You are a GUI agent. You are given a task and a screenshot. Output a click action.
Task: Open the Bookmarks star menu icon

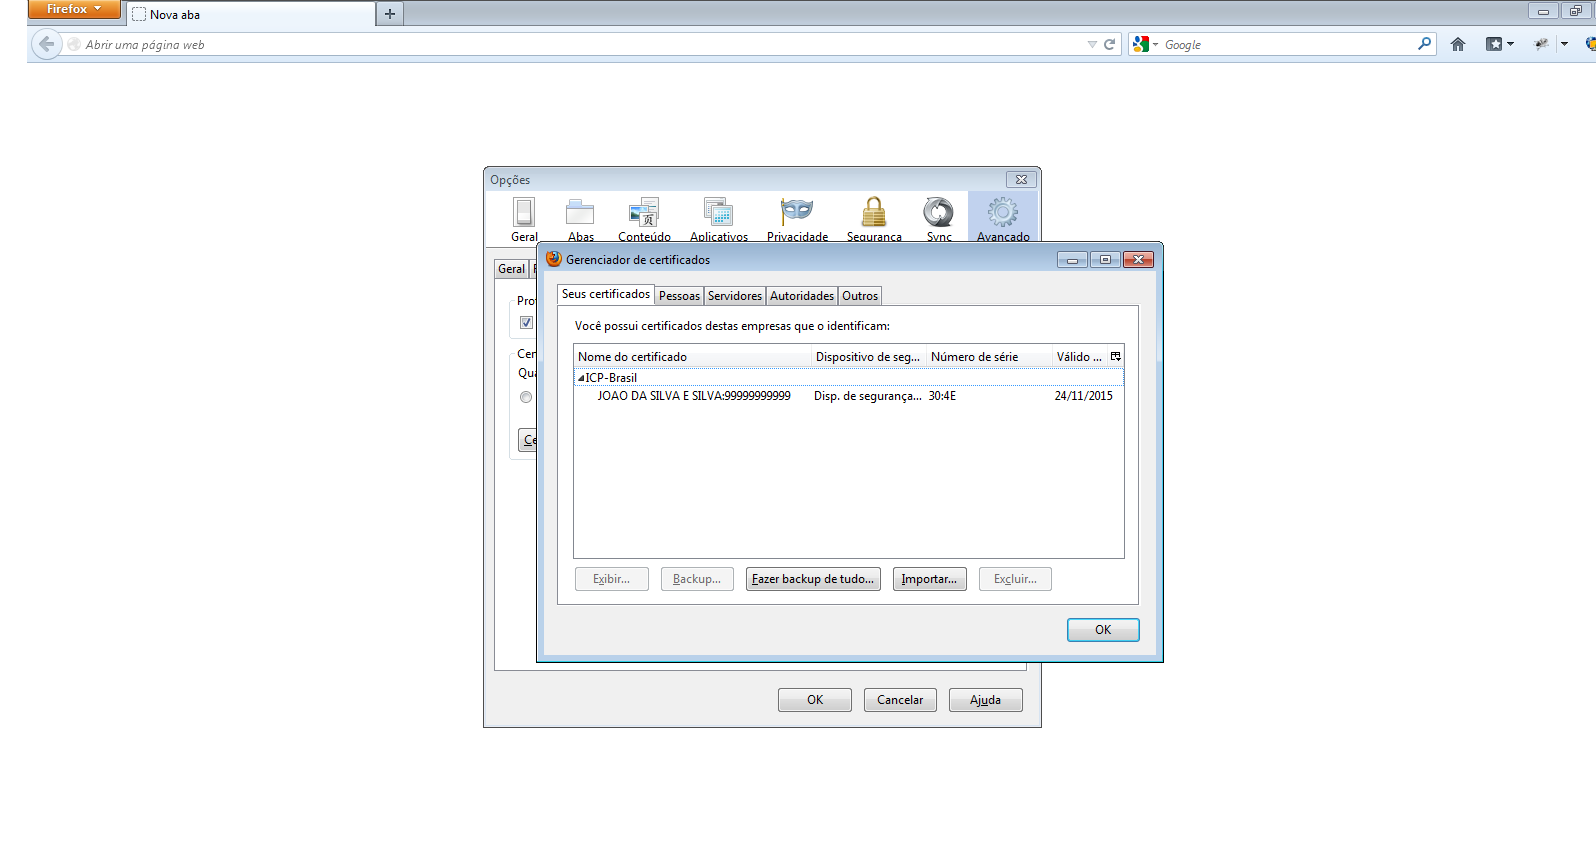click(x=1495, y=44)
